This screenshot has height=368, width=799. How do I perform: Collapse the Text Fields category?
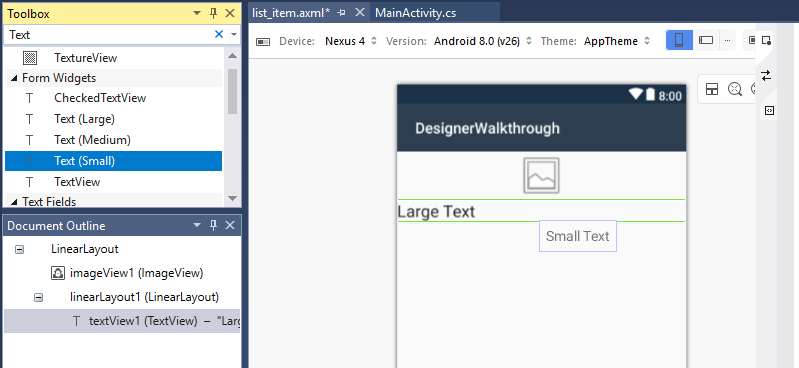coord(13,201)
